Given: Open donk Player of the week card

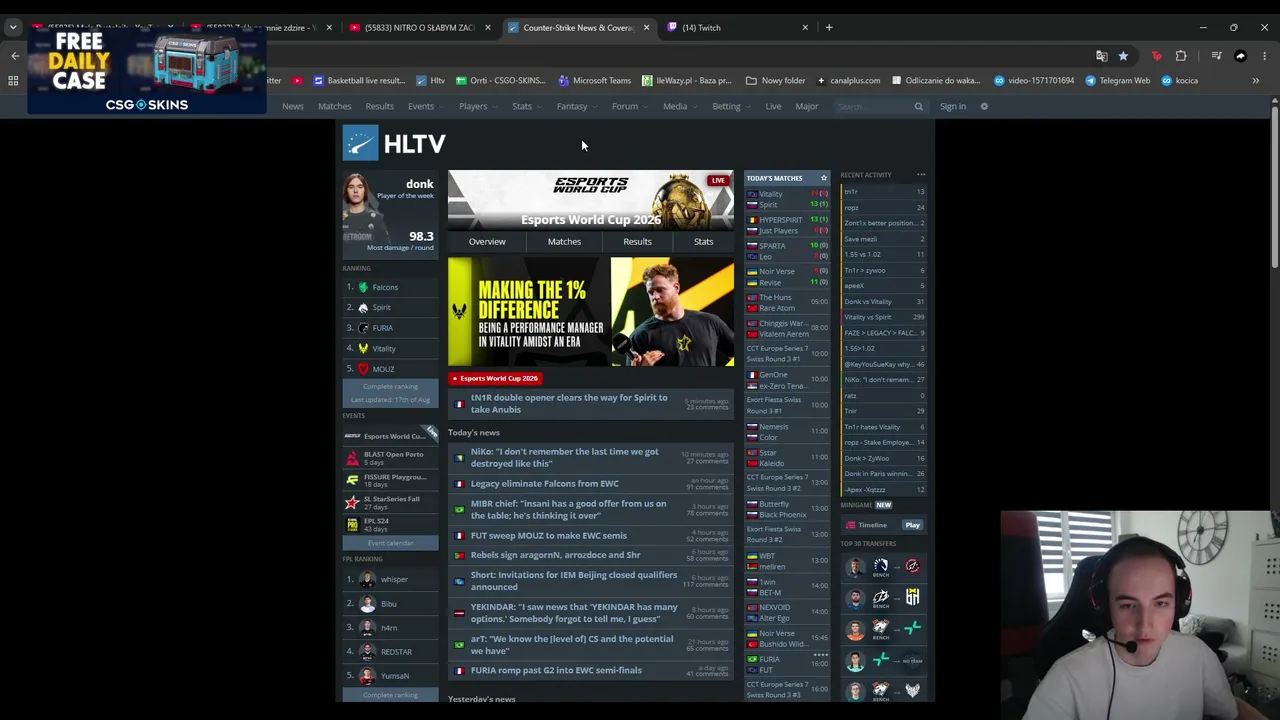Looking at the screenshot, I should pyautogui.click(x=389, y=213).
